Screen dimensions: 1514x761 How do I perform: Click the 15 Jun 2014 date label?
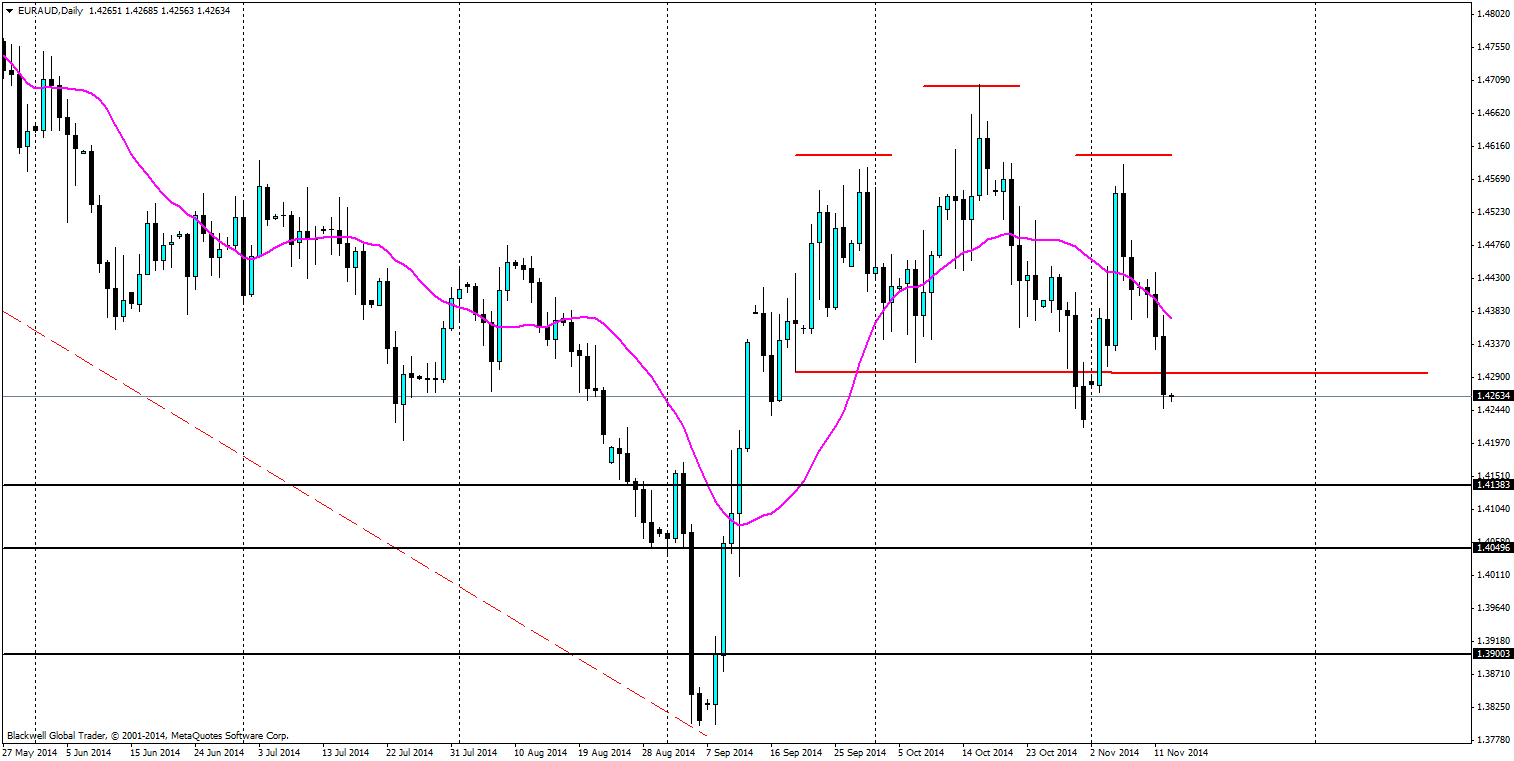154,752
